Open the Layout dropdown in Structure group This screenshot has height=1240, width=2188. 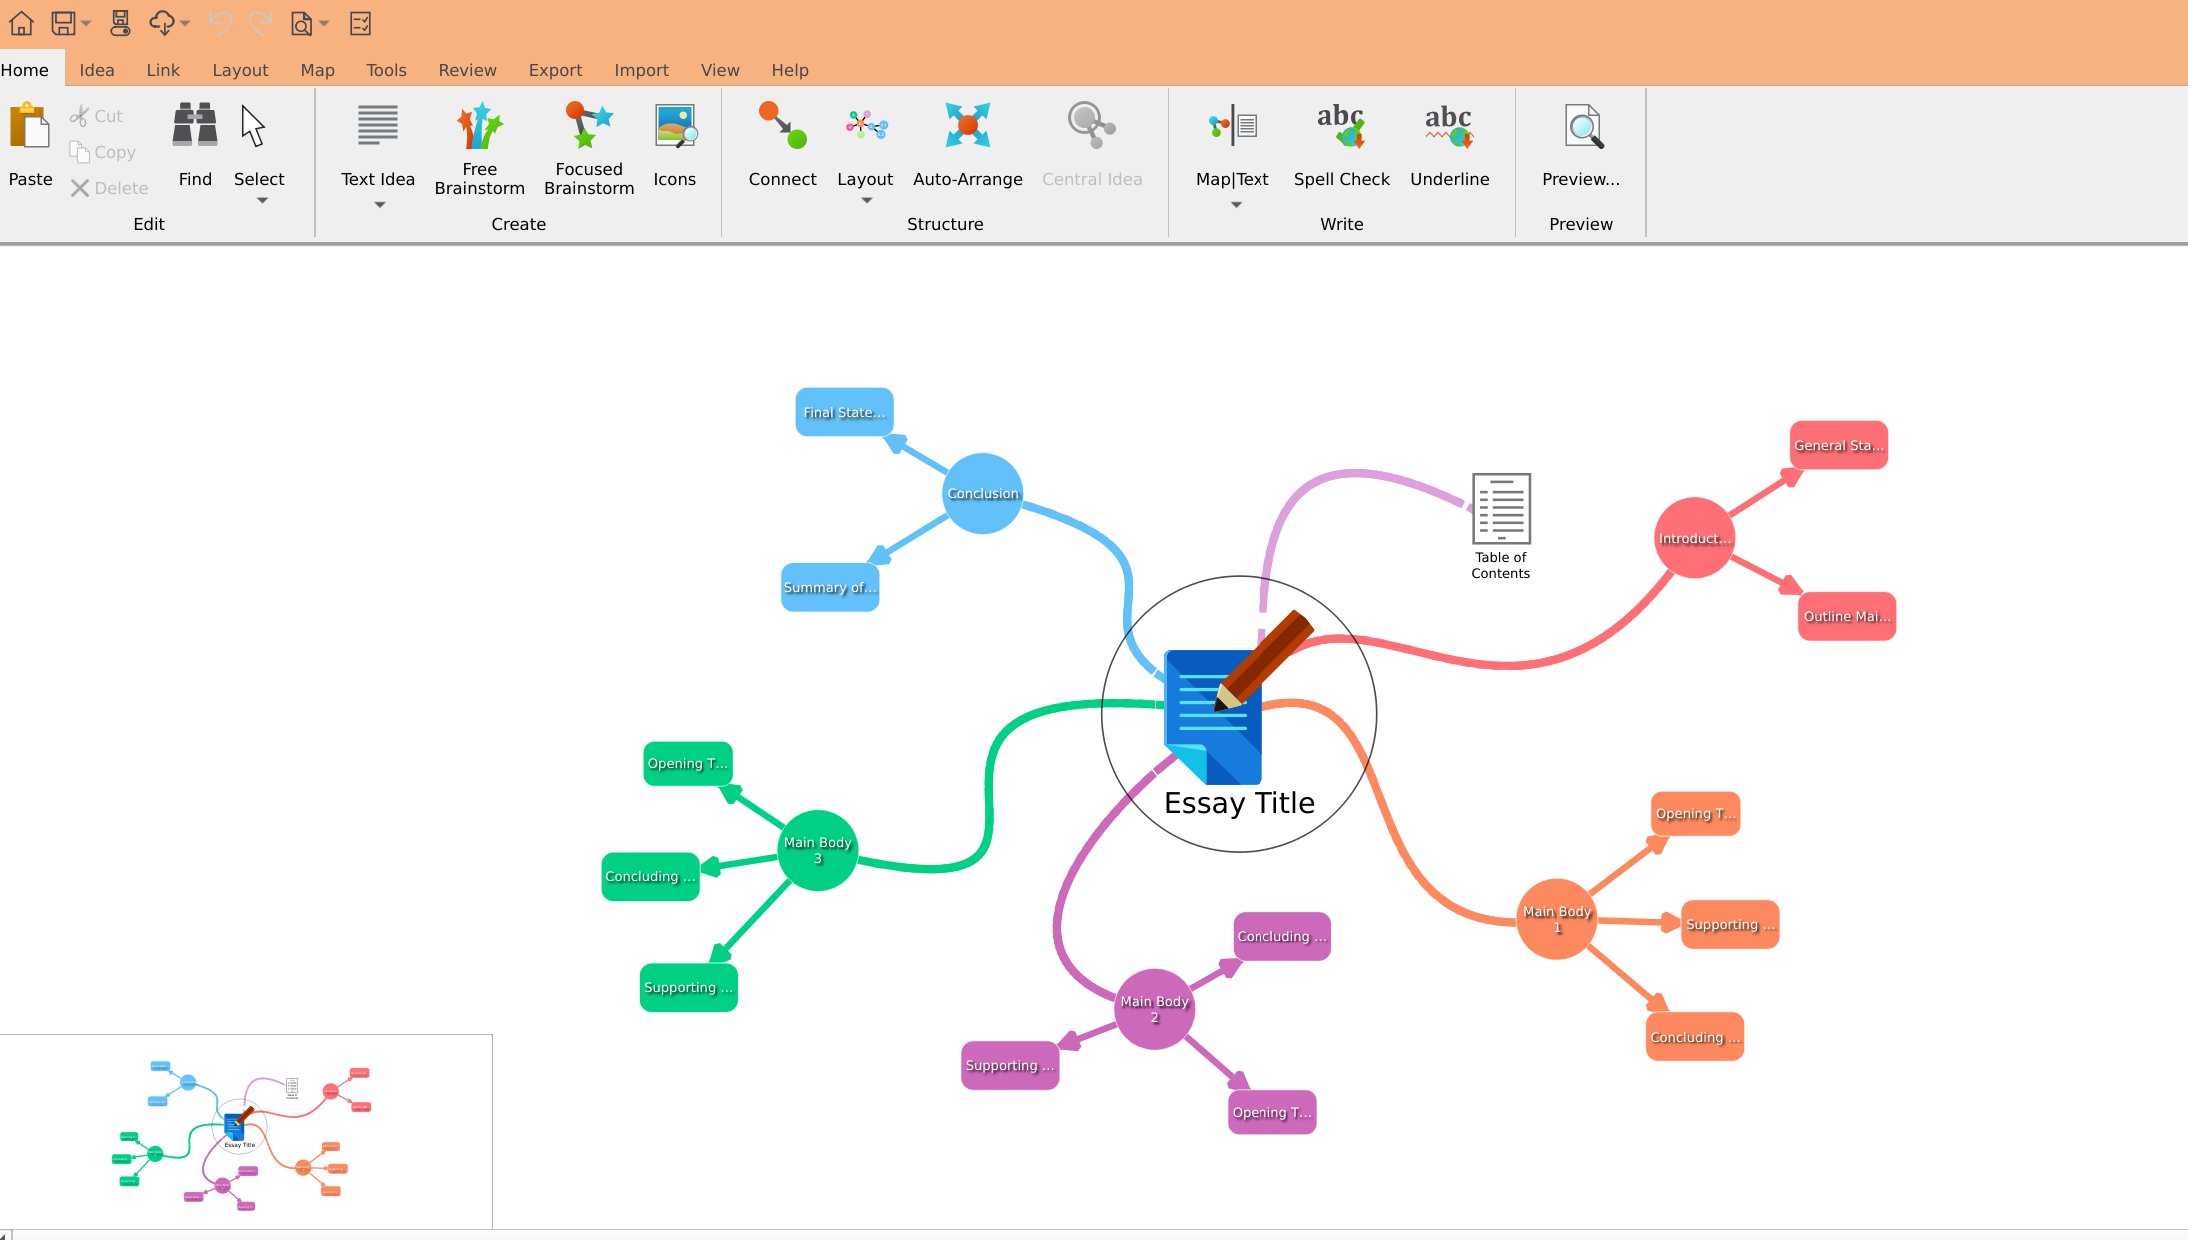point(866,200)
